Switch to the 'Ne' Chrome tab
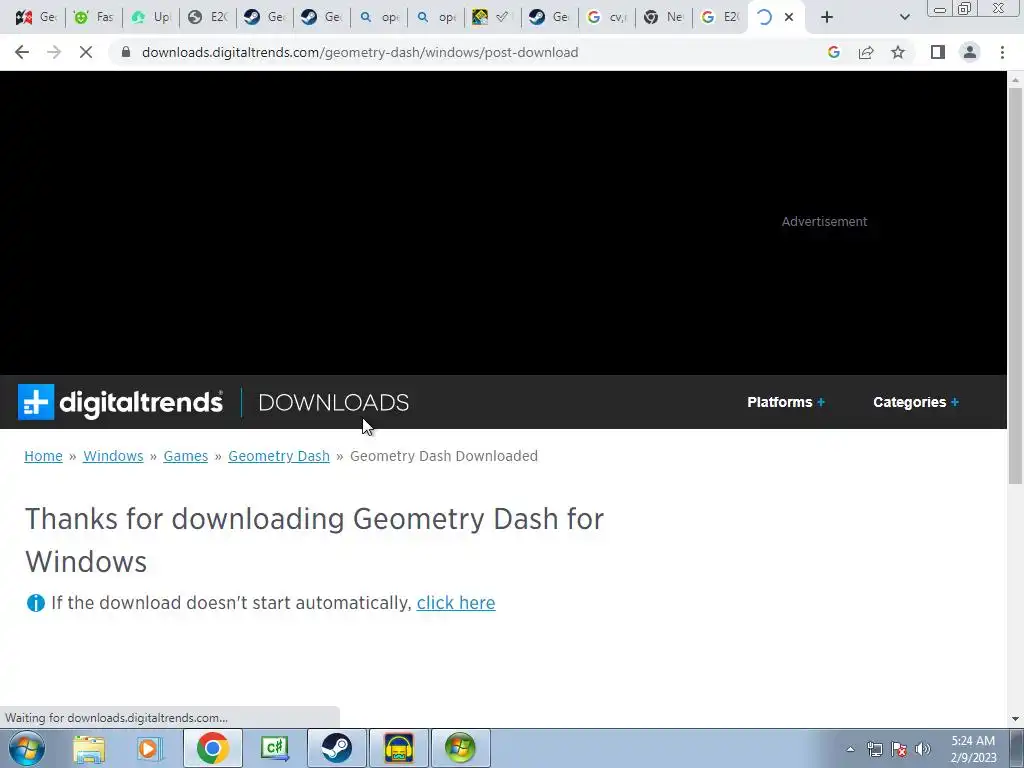 tap(664, 17)
